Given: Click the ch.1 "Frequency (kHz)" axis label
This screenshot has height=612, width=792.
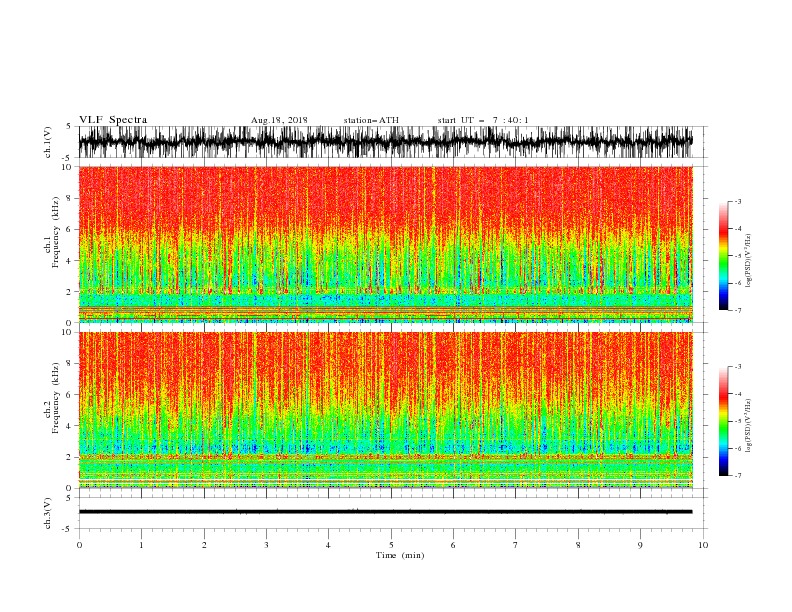Looking at the screenshot, I should click(56, 232).
